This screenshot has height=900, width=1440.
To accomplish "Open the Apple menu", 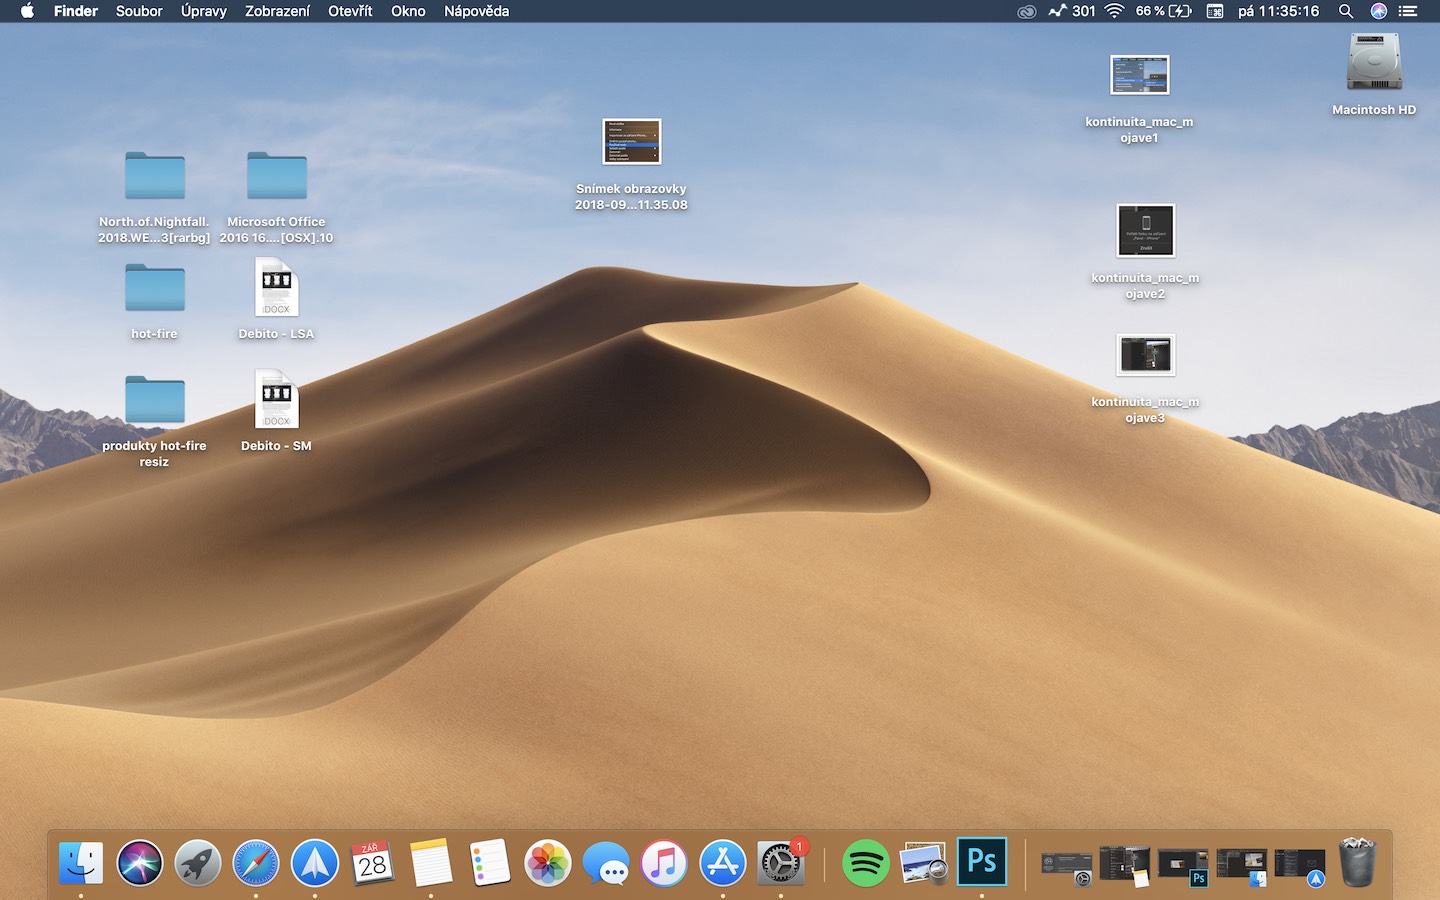I will (27, 11).
